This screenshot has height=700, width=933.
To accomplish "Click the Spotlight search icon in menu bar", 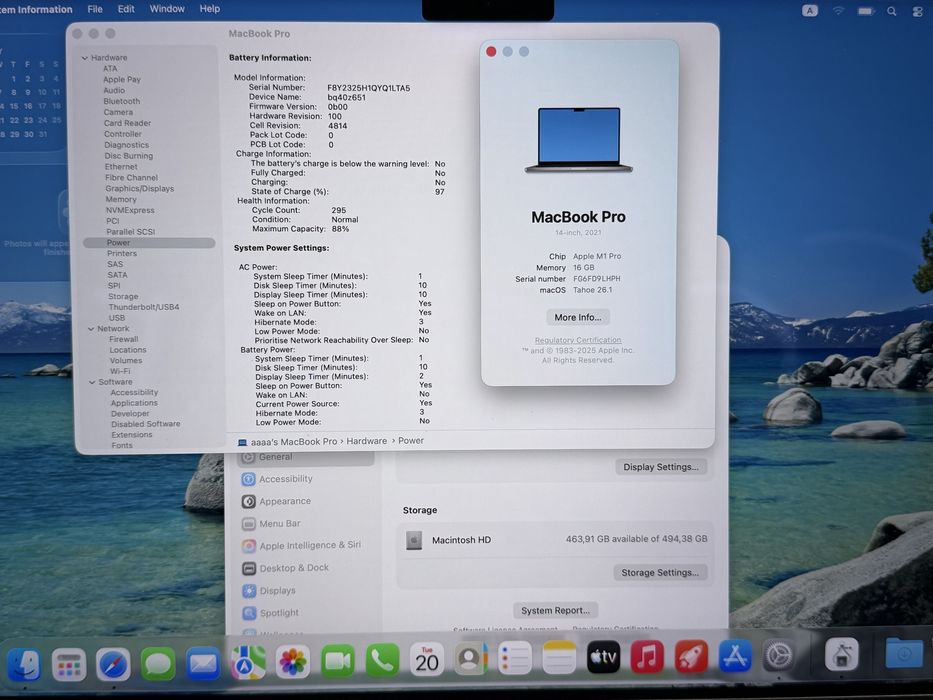I will tap(891, 11).
